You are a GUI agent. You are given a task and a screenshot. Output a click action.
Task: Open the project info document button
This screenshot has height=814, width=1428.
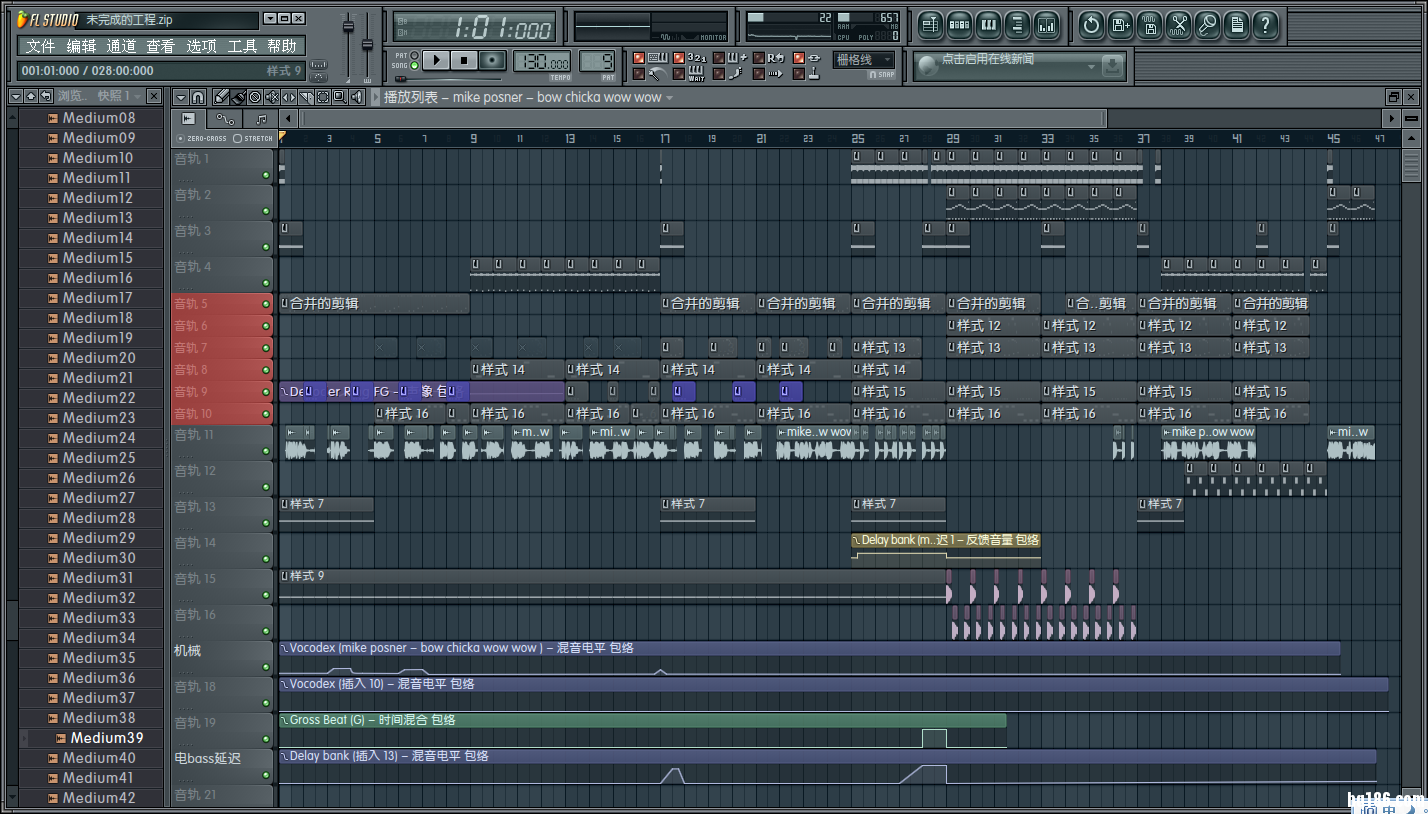pyautogui.click(x=1237, y=25)
